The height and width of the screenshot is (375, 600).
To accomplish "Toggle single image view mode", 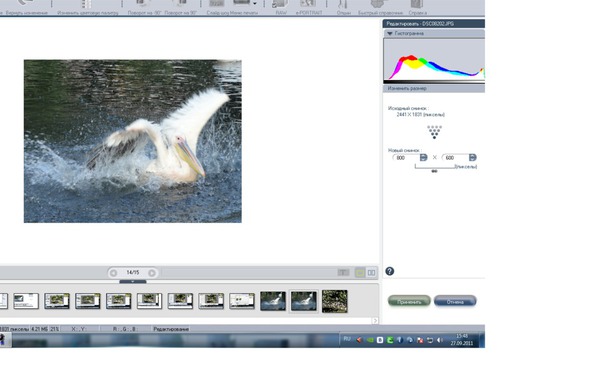I will (x=360, y=272).
